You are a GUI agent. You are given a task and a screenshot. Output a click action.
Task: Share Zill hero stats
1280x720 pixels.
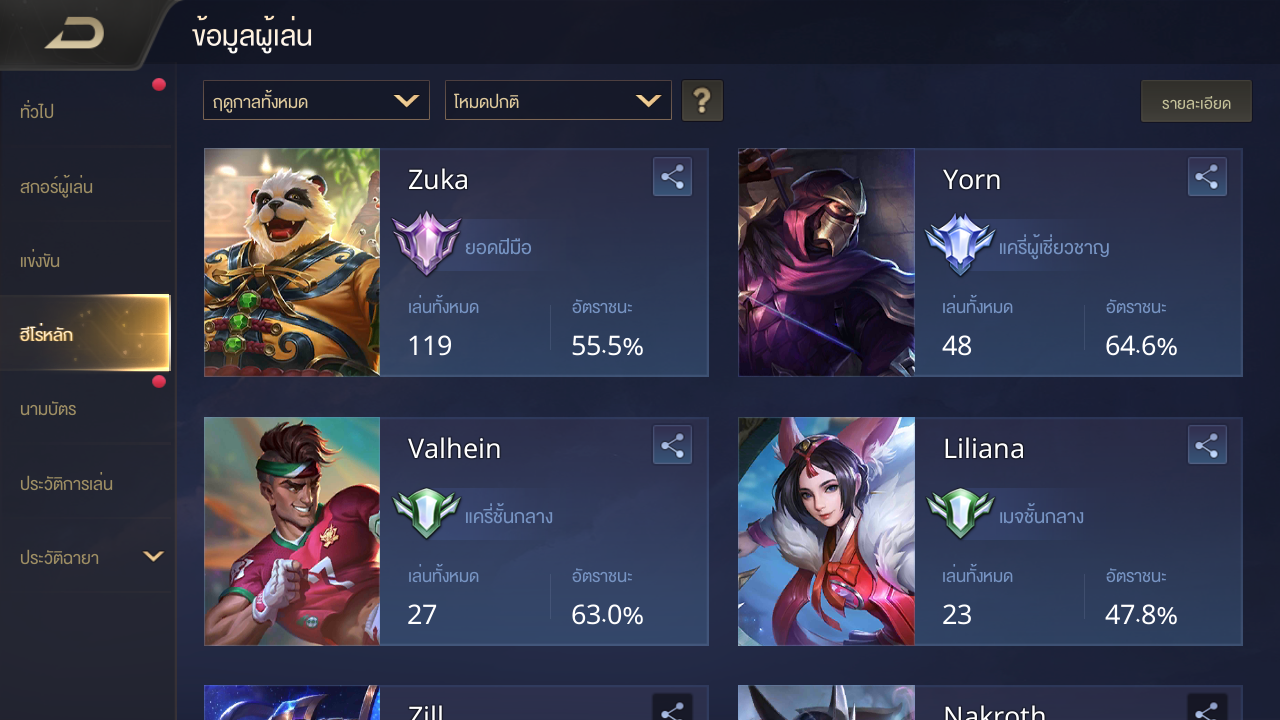click(x=672, y=708)
